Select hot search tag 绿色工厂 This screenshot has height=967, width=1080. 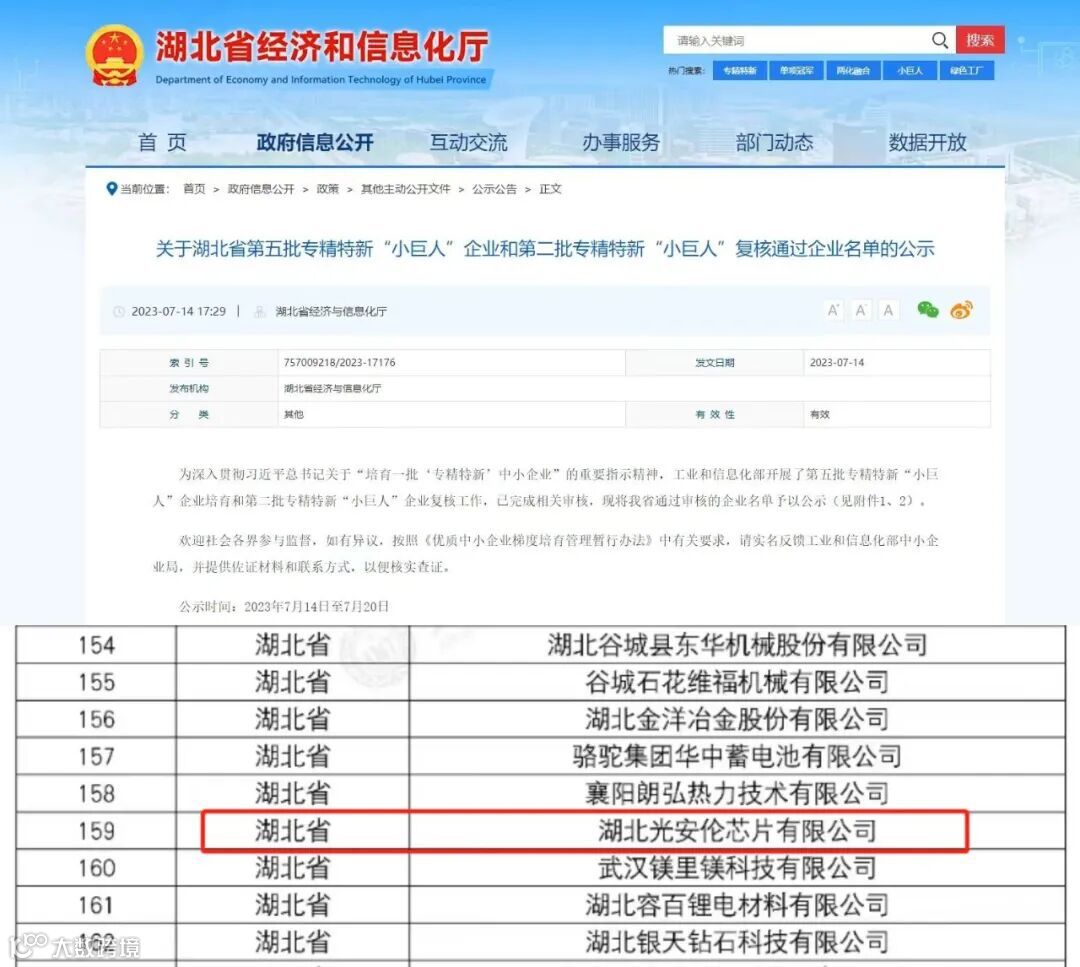point(967,70)
